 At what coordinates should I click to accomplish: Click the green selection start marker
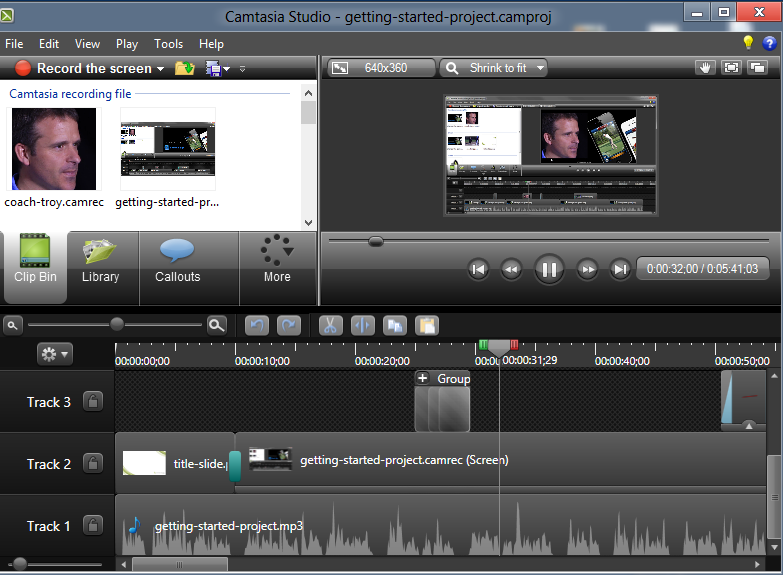[483, 344]
